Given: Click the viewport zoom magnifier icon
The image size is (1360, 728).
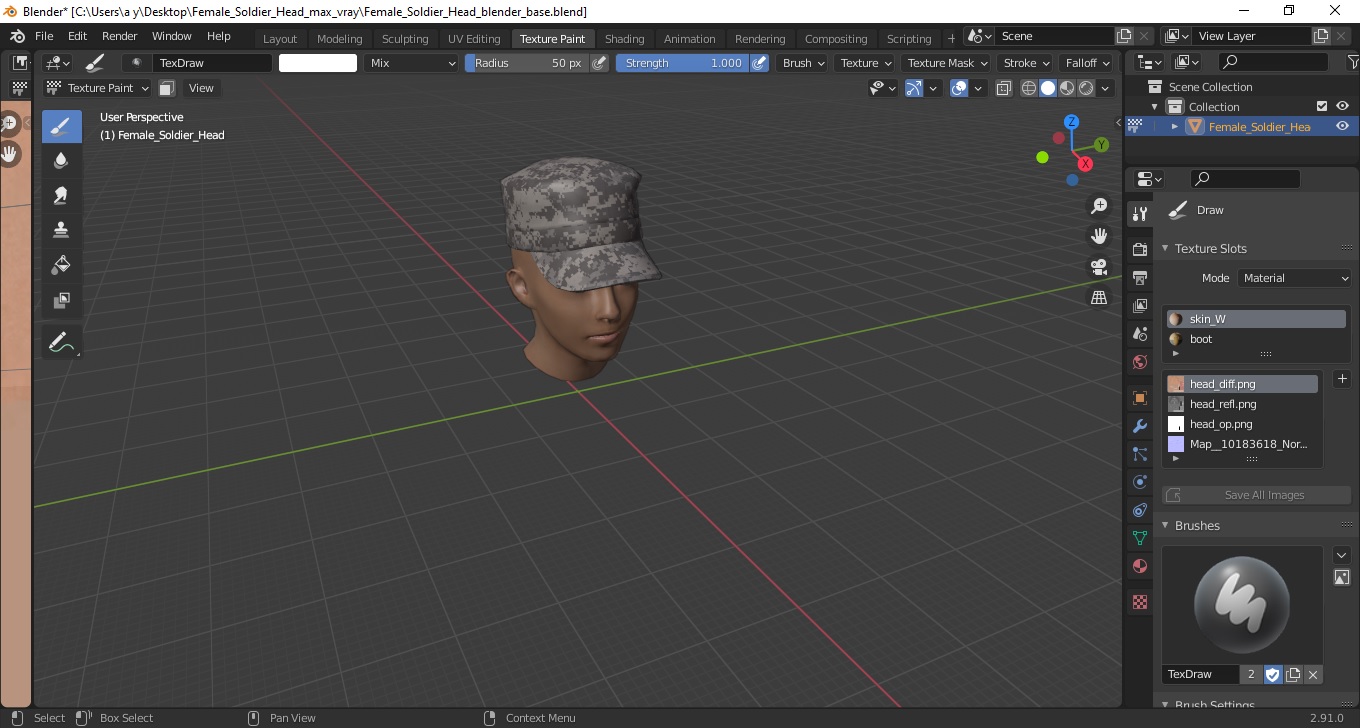Looking at the screenshot, I should [1099, 206].
